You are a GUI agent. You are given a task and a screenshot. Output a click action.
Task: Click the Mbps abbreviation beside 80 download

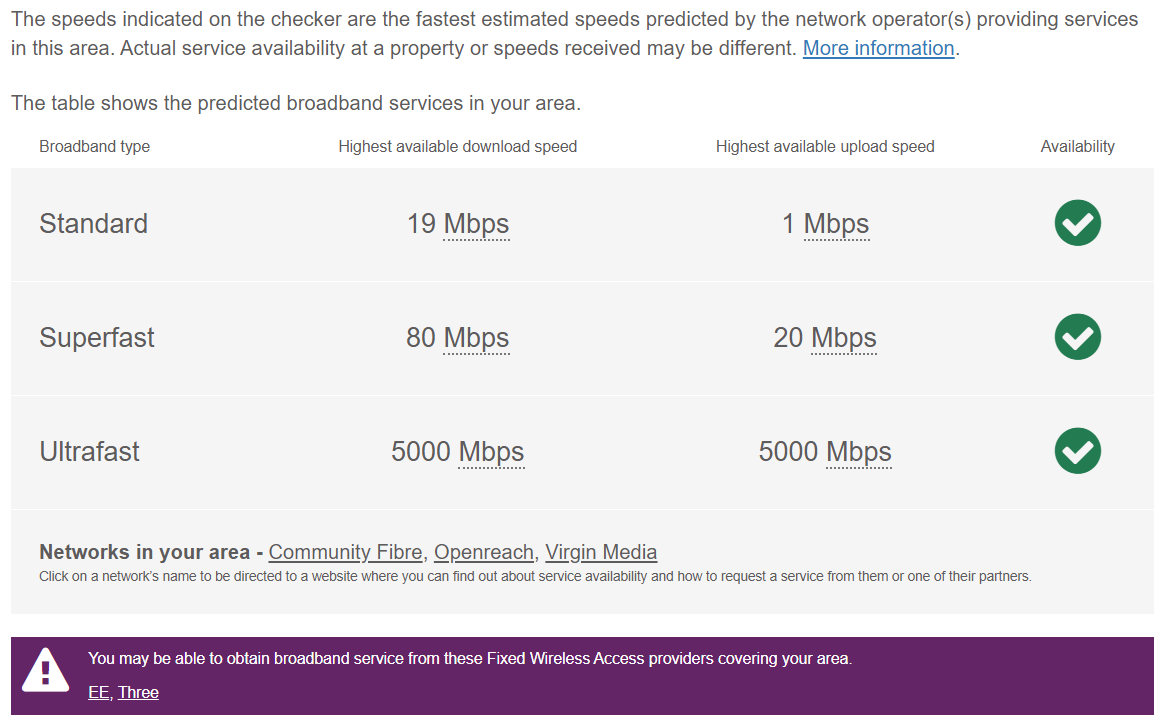click(476, 338)
